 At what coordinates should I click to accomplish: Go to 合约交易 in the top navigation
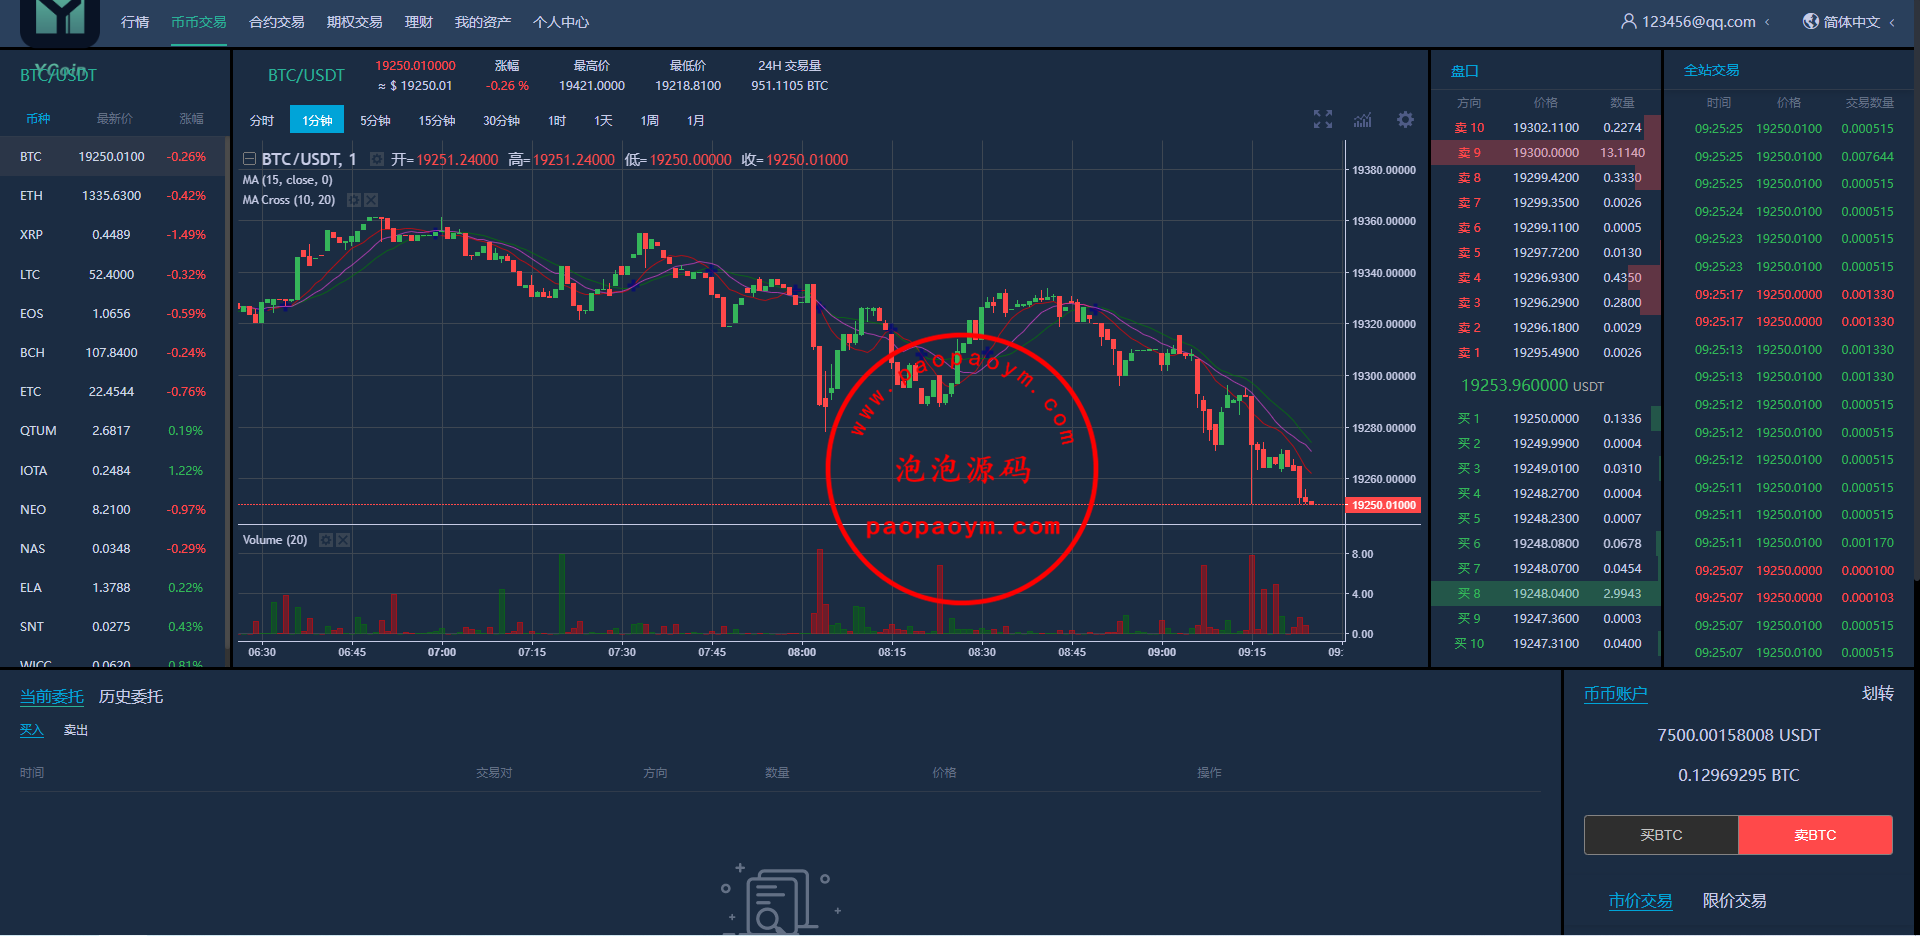point(276,22)
